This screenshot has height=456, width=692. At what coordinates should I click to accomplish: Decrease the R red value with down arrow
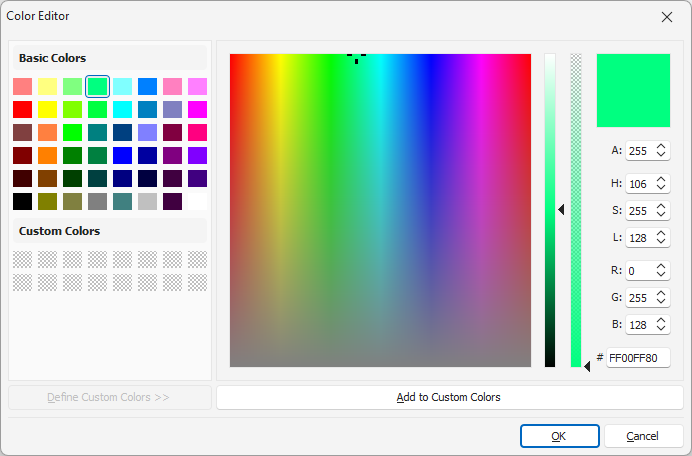(661, 274)
